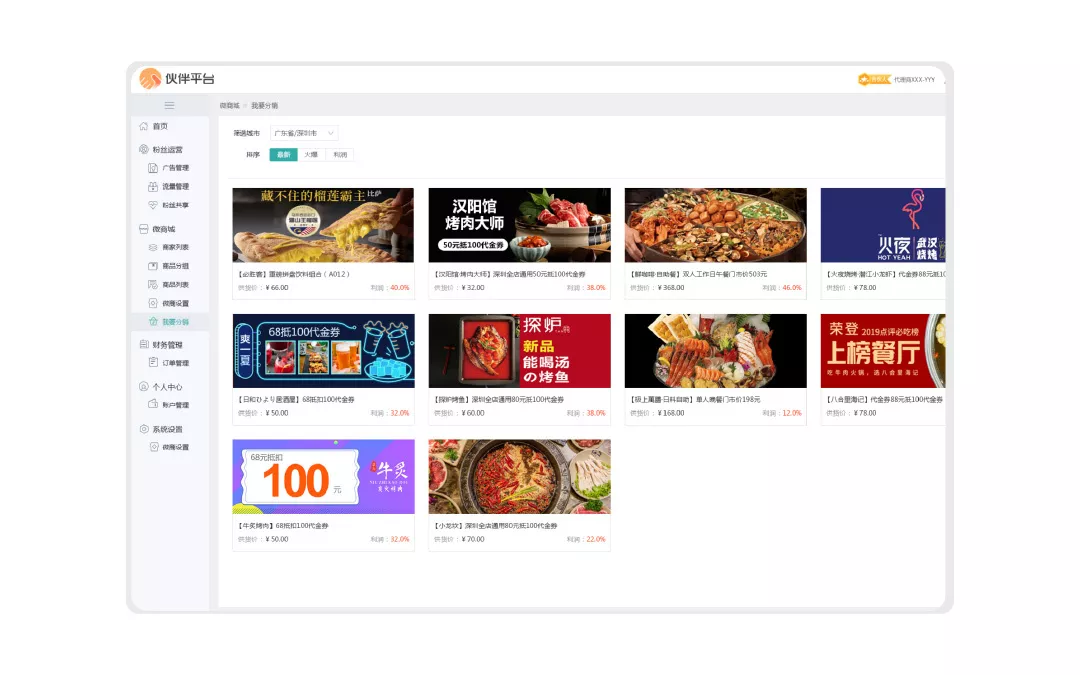Click the hamburger collapse icon above sidebar
The height and width of the screenshot is (675, 1080).
click(x=169, y=105)
